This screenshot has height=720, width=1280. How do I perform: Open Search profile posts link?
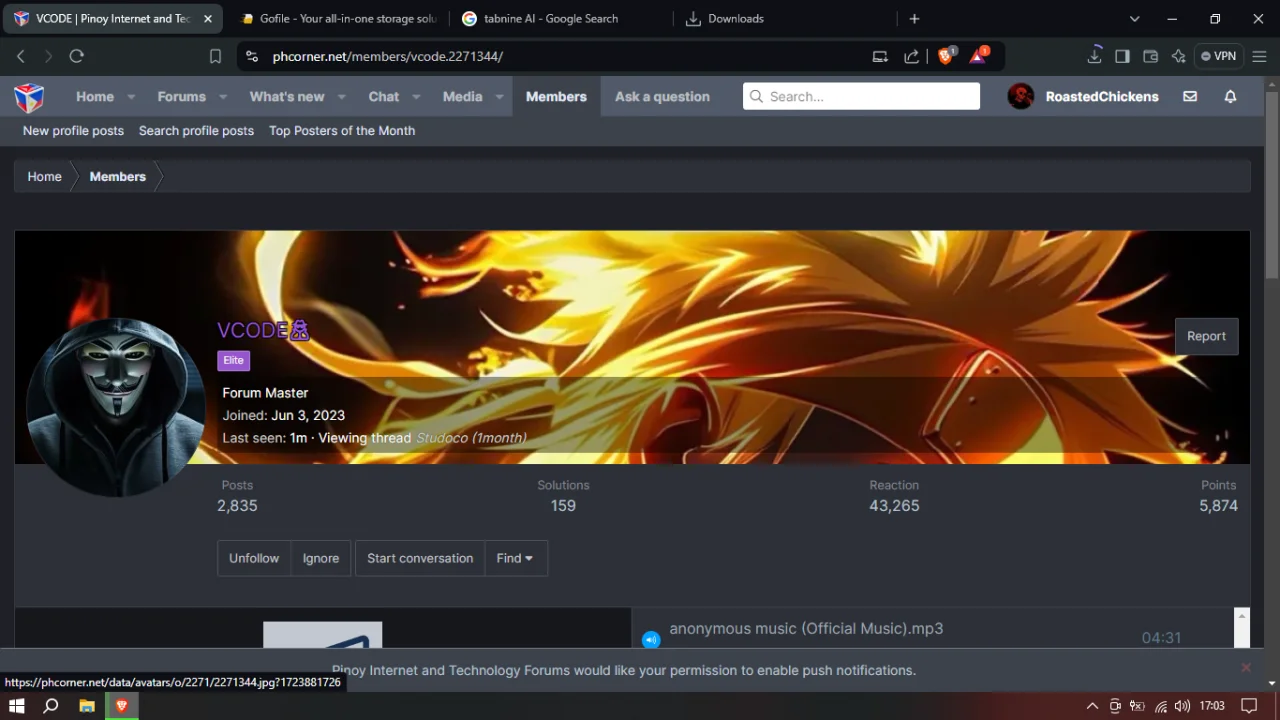(196, 131)
